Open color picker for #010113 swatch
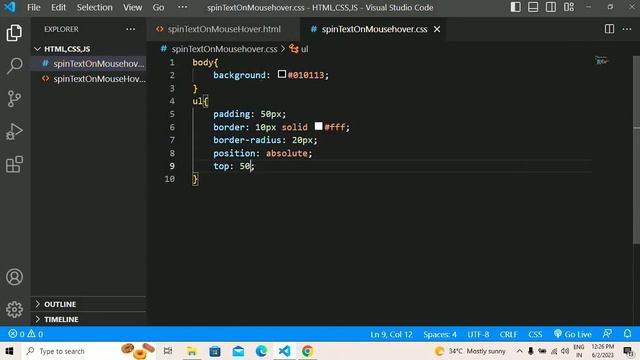 click(x=282, y=74)
